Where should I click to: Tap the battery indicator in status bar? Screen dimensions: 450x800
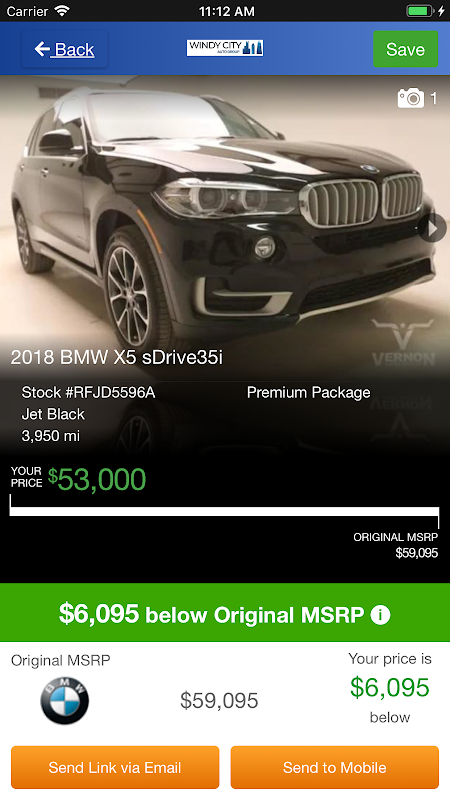(x=419, y=11)
